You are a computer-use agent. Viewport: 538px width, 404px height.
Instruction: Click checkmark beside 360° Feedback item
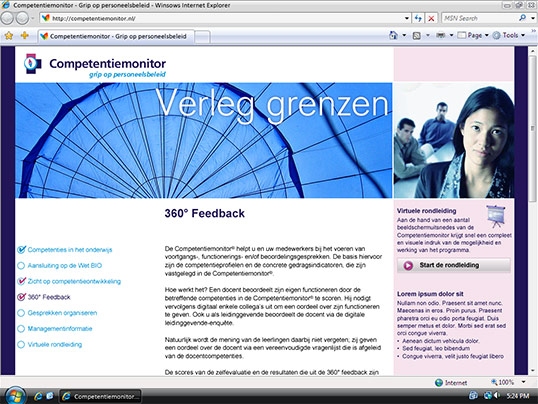point(21,297)
